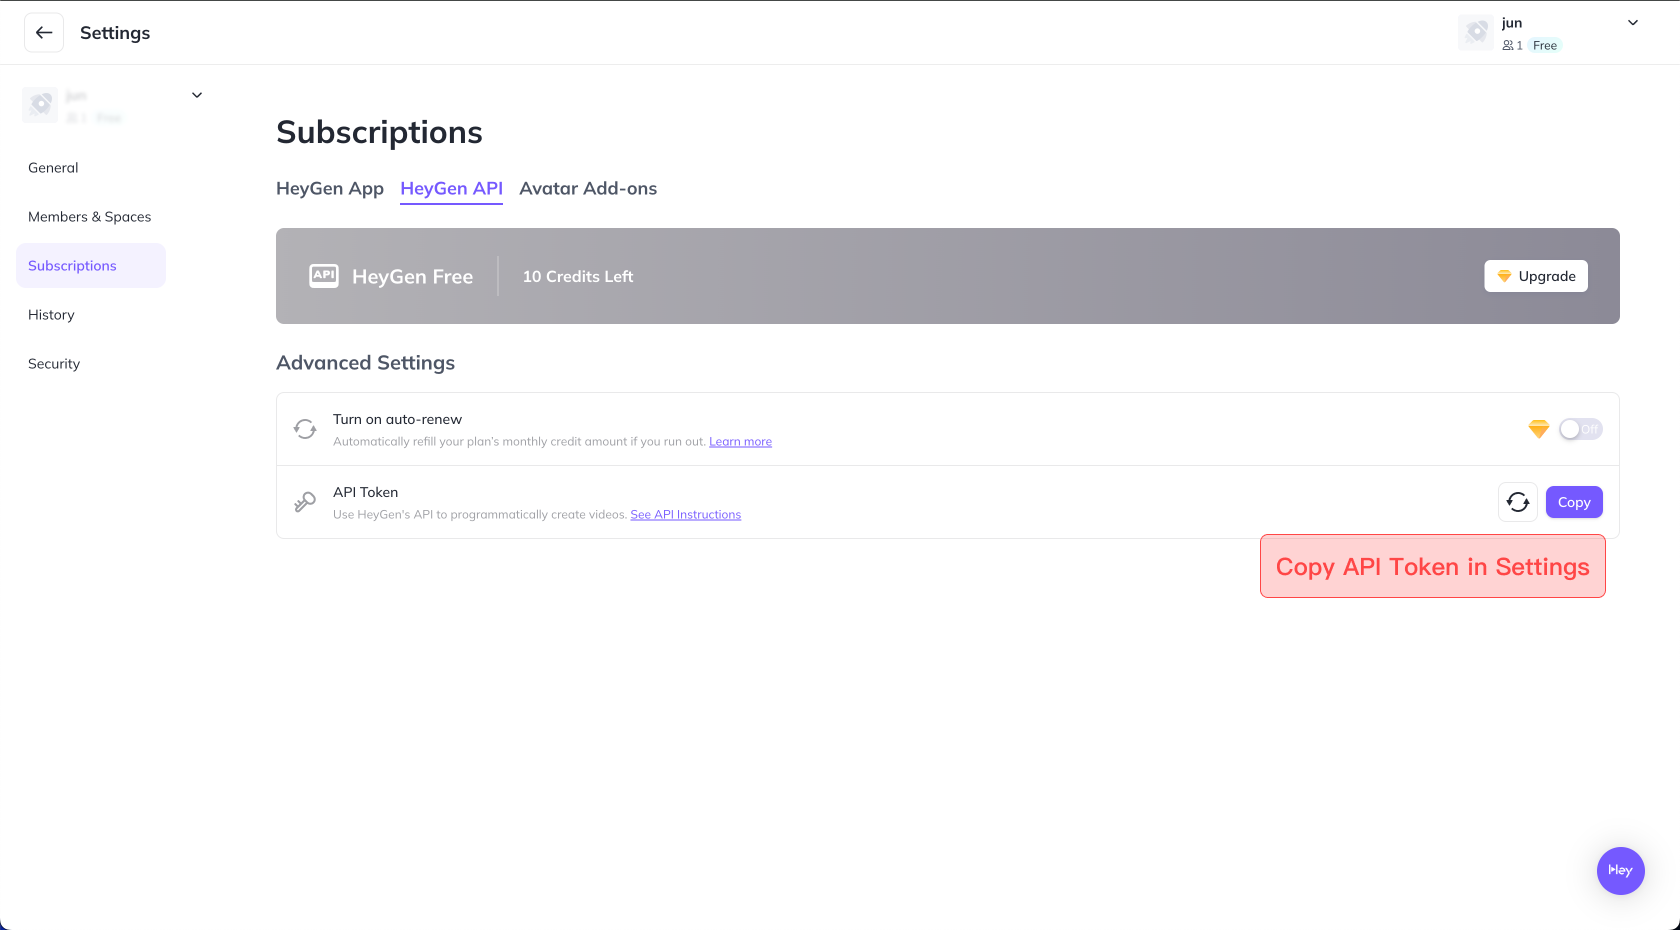Regenerate API token with refresh icon
The image size is (1680, 930).
point(1518,502)
